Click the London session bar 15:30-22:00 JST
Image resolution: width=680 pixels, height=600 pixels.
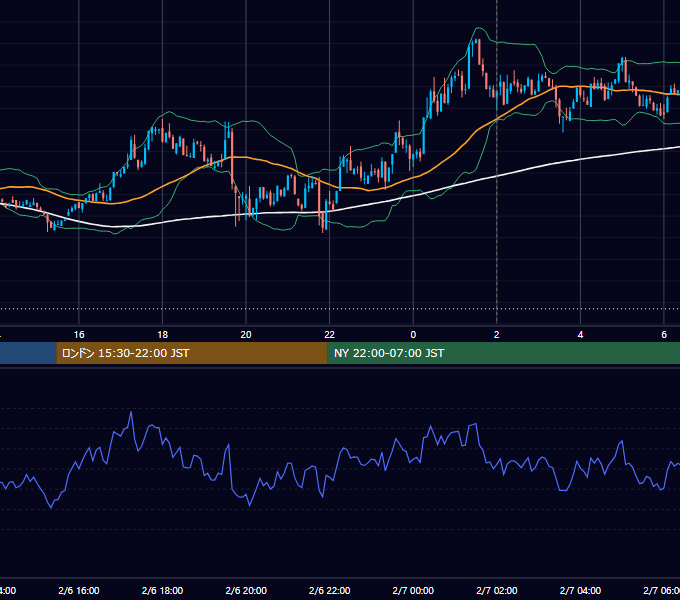192,353
